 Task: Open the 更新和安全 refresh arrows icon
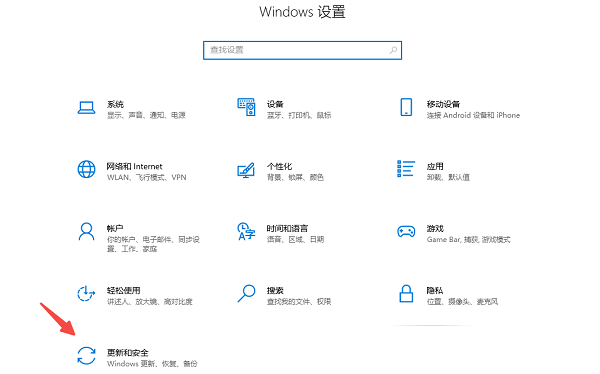[x=86, y=356]
